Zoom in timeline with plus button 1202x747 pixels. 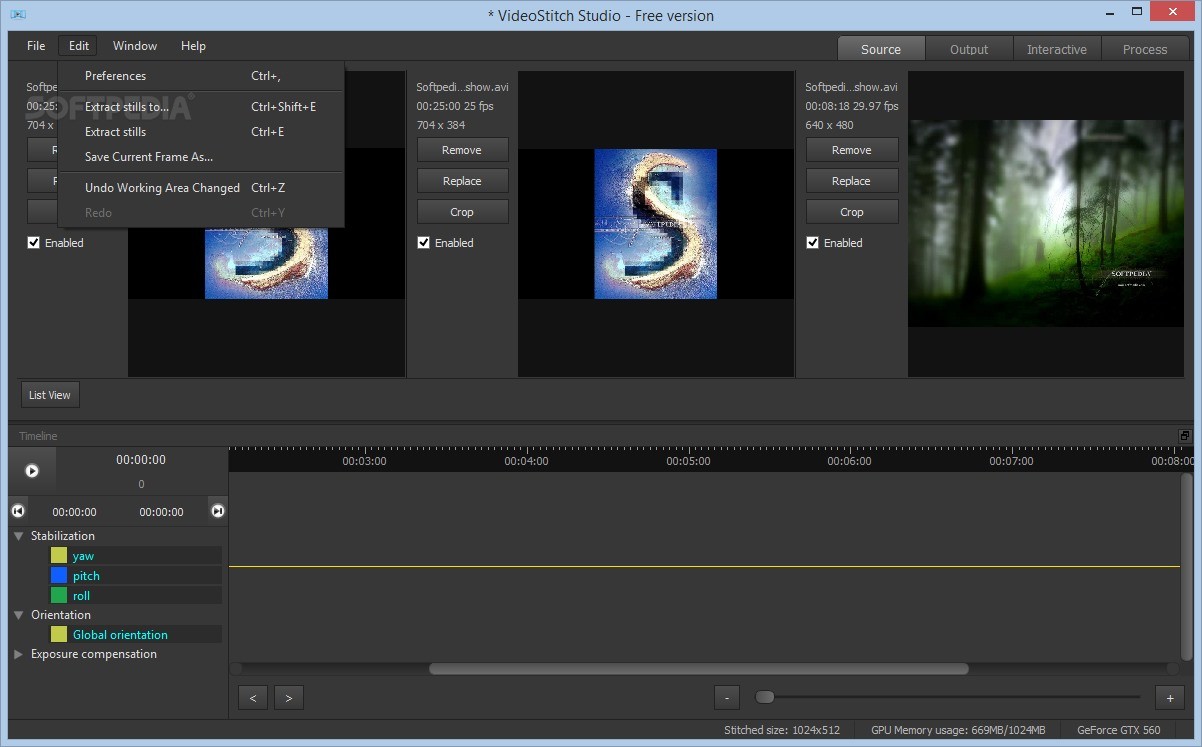pos(1169,698)
